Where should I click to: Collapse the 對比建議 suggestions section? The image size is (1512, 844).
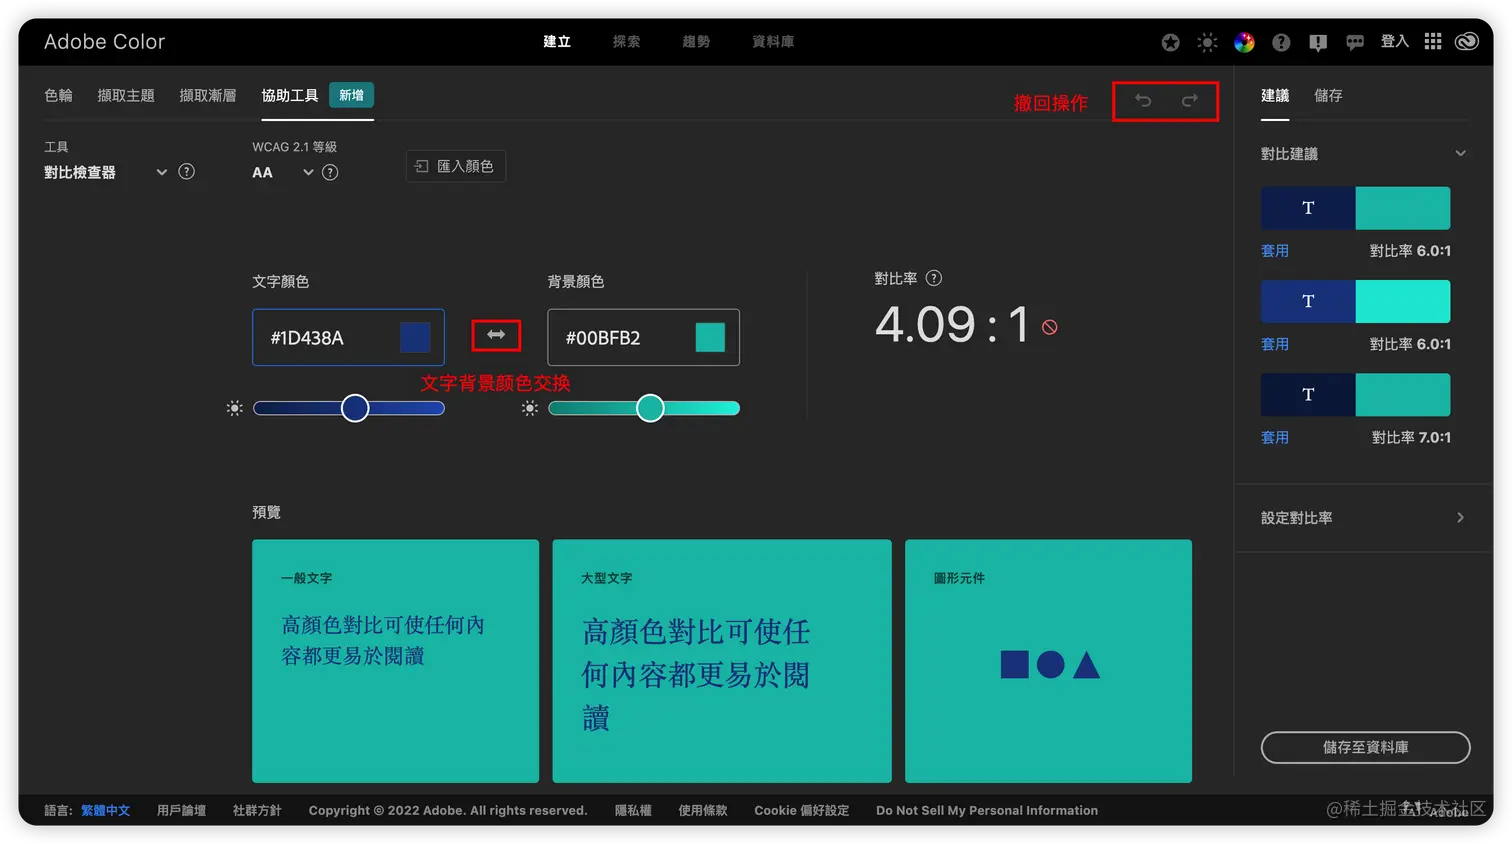(x=1460, y=153)
